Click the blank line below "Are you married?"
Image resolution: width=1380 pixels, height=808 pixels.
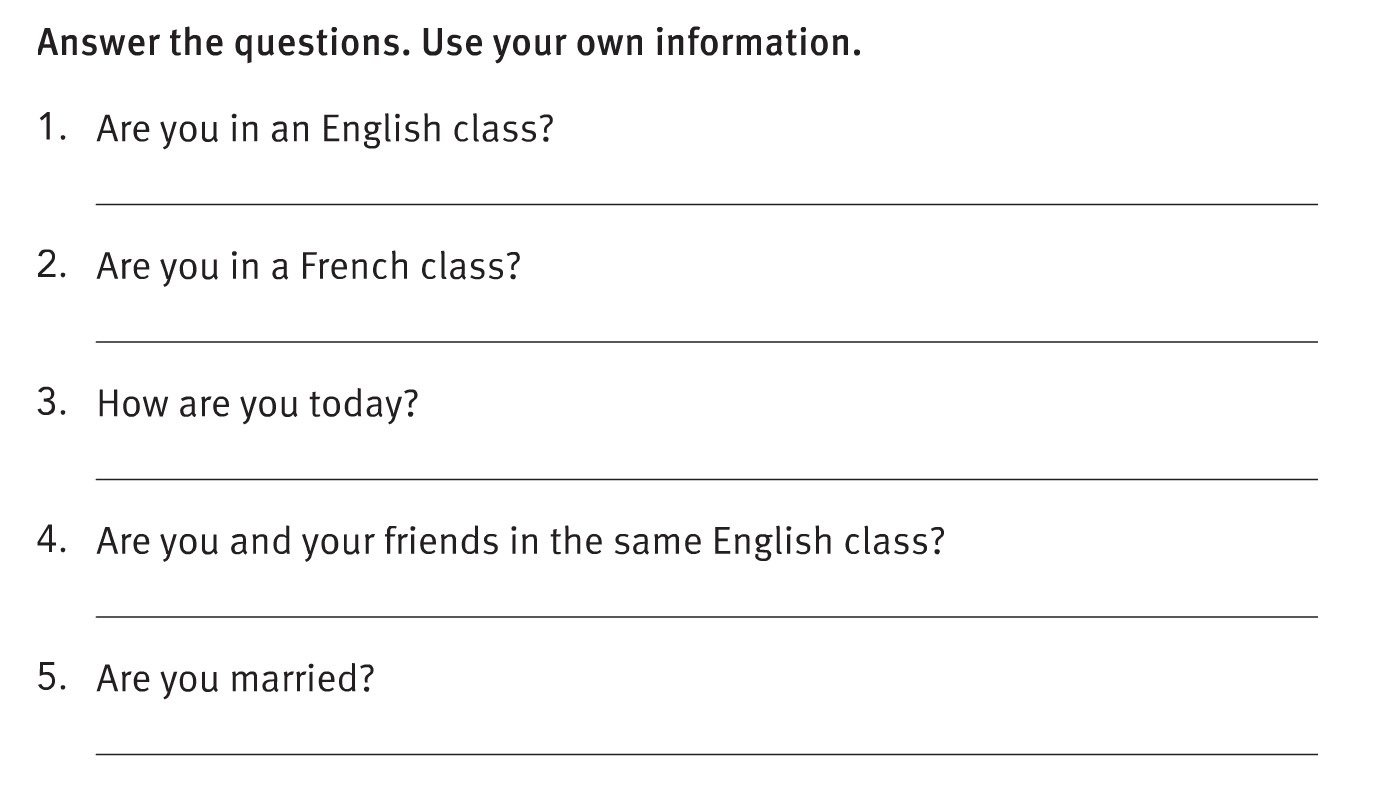pos(706,753)
